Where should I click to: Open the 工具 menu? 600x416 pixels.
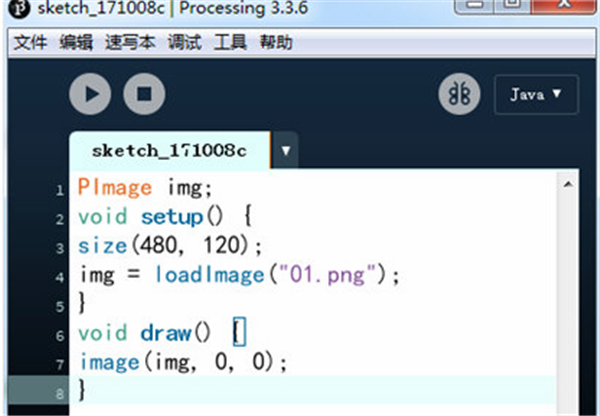click(230, 42)
